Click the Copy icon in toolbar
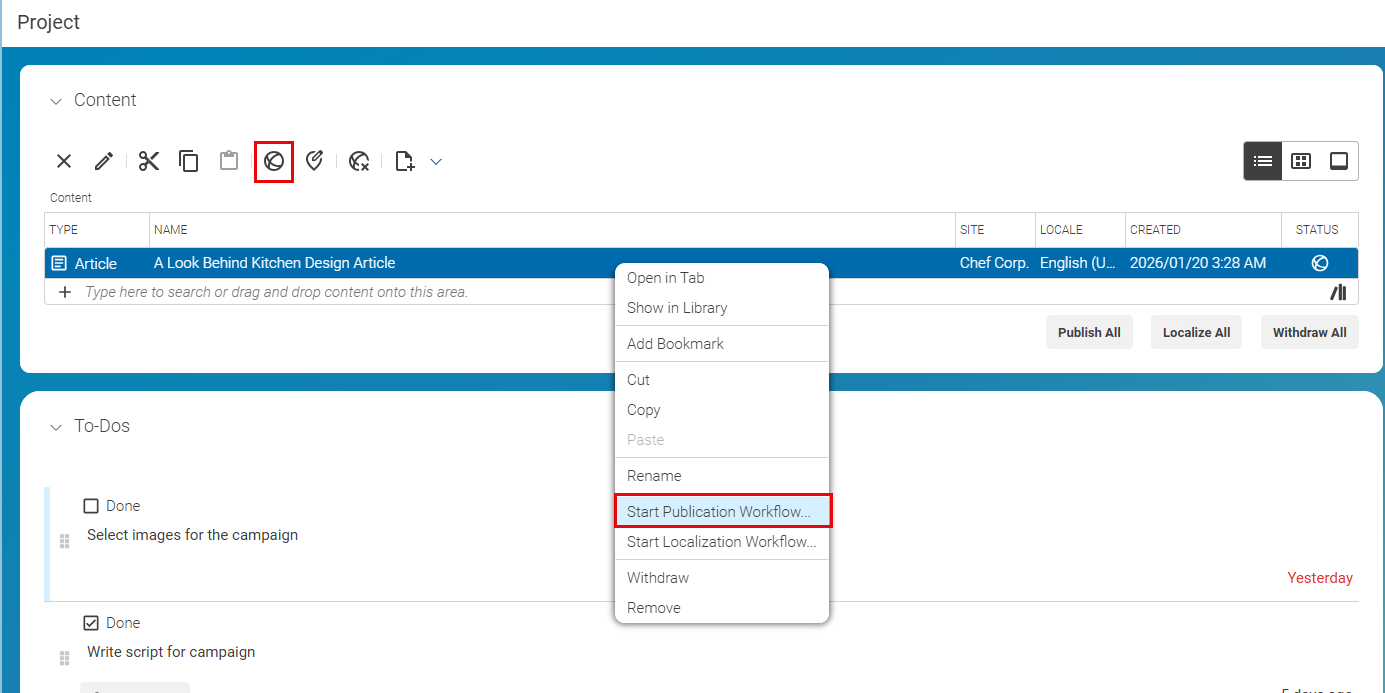 click(x=189, y=161)
